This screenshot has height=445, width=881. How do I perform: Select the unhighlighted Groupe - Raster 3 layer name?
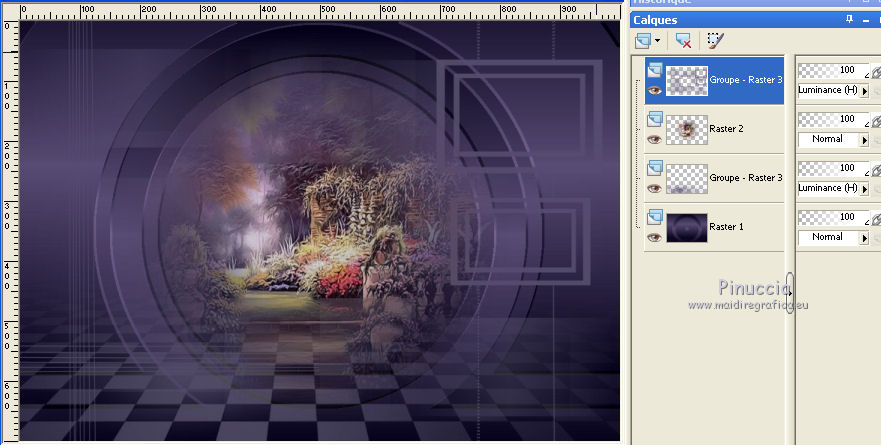pos(746,178)
